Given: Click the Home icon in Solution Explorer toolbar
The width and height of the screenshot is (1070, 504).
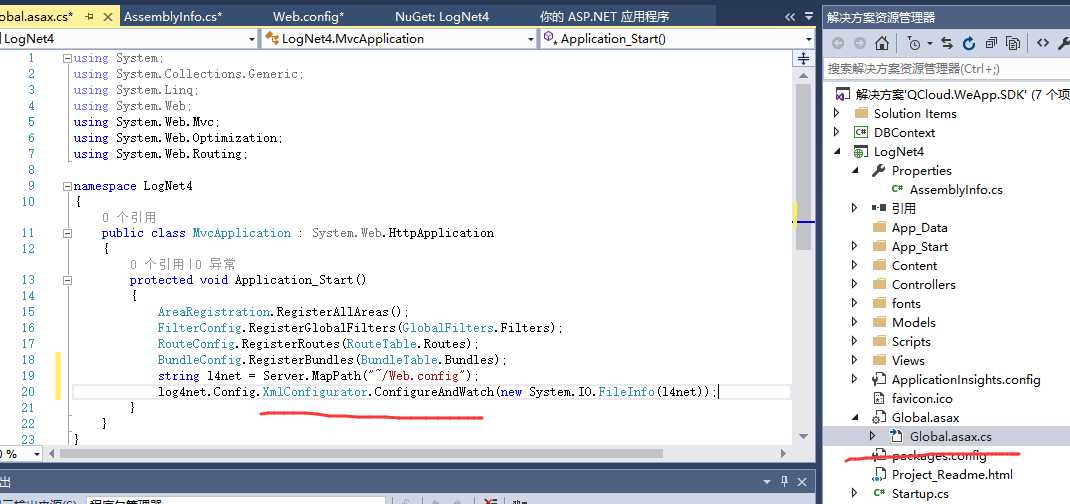Looking at the screenshot, I should point(881,44).
